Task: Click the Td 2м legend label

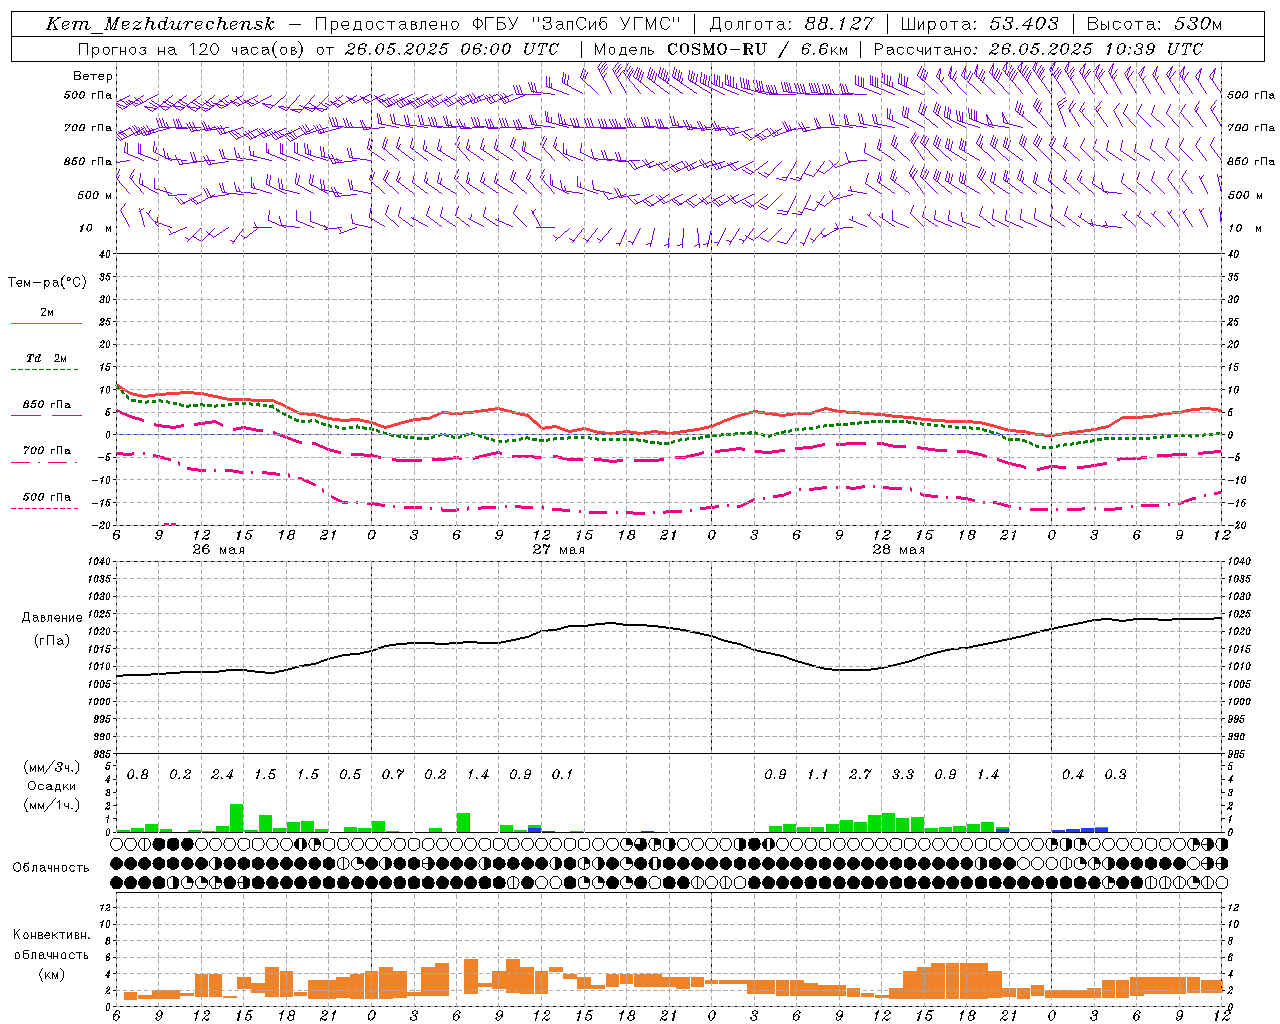Action: coord(46,358)
